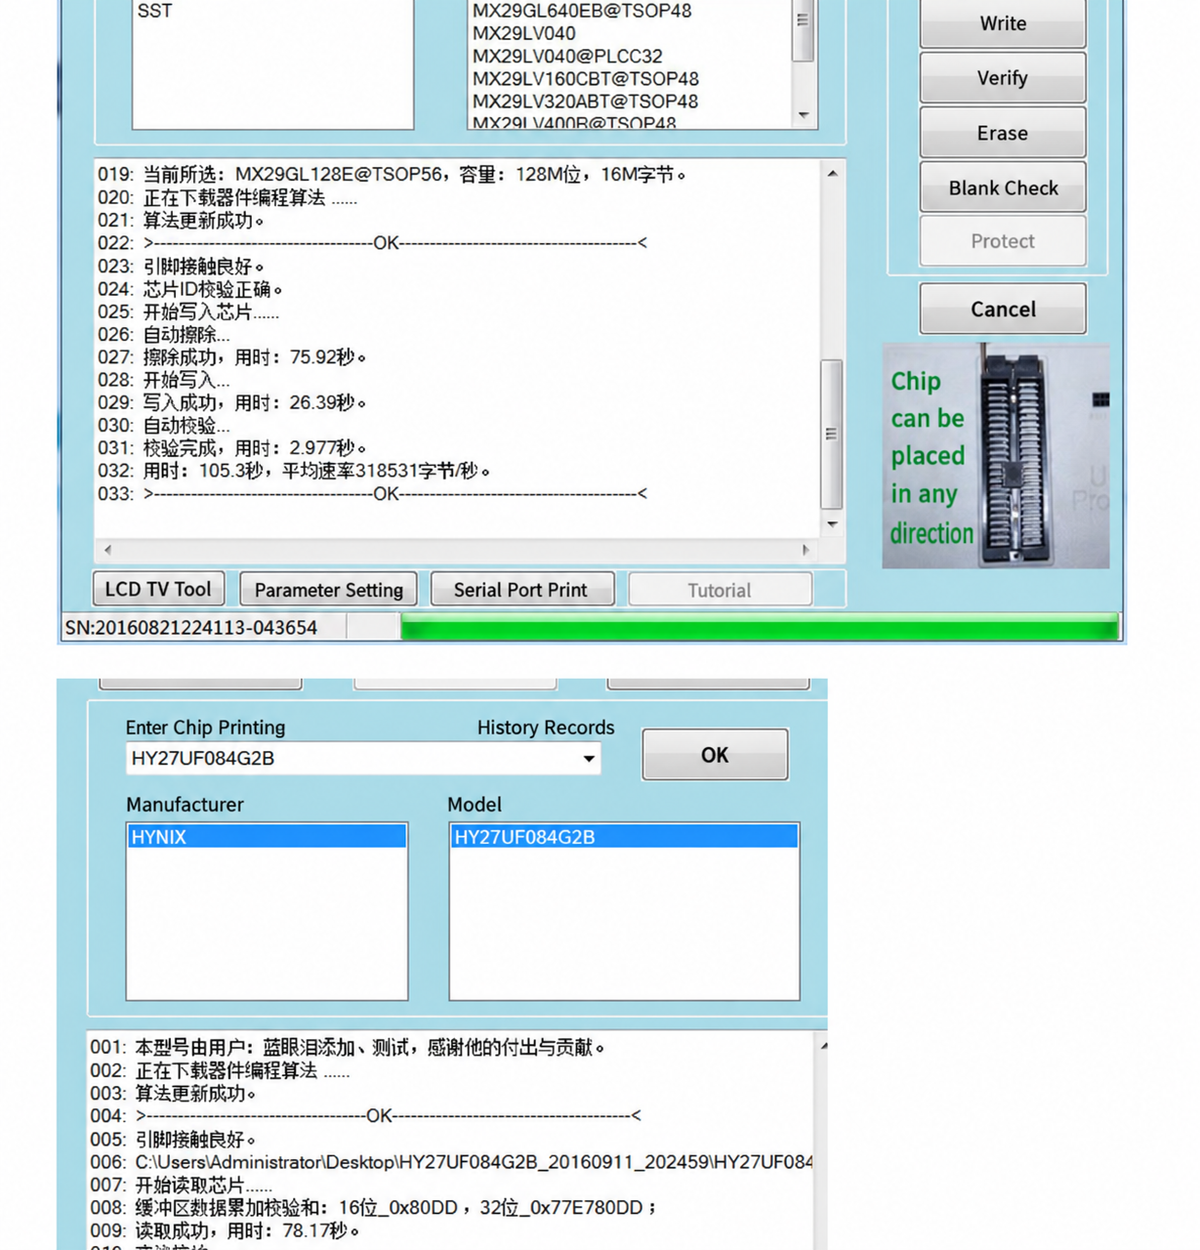Click log line 031 verify time 2.977
1200x1250 pixels.
point(232,448)
